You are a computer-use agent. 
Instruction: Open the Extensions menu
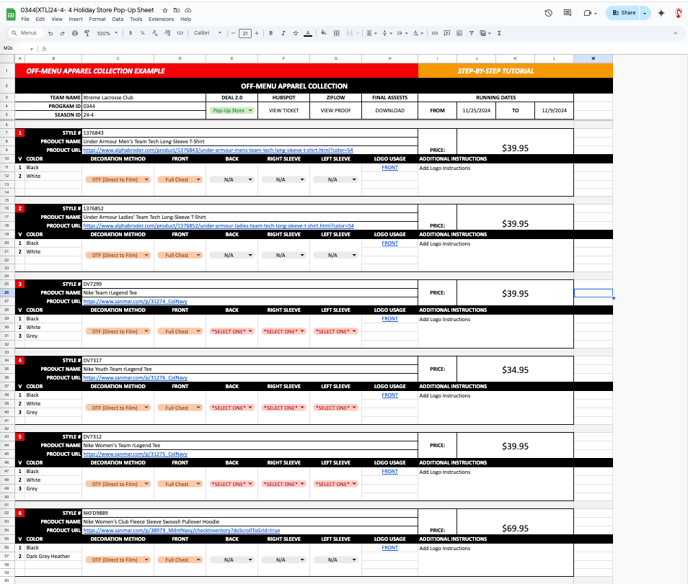pos(160,19)
